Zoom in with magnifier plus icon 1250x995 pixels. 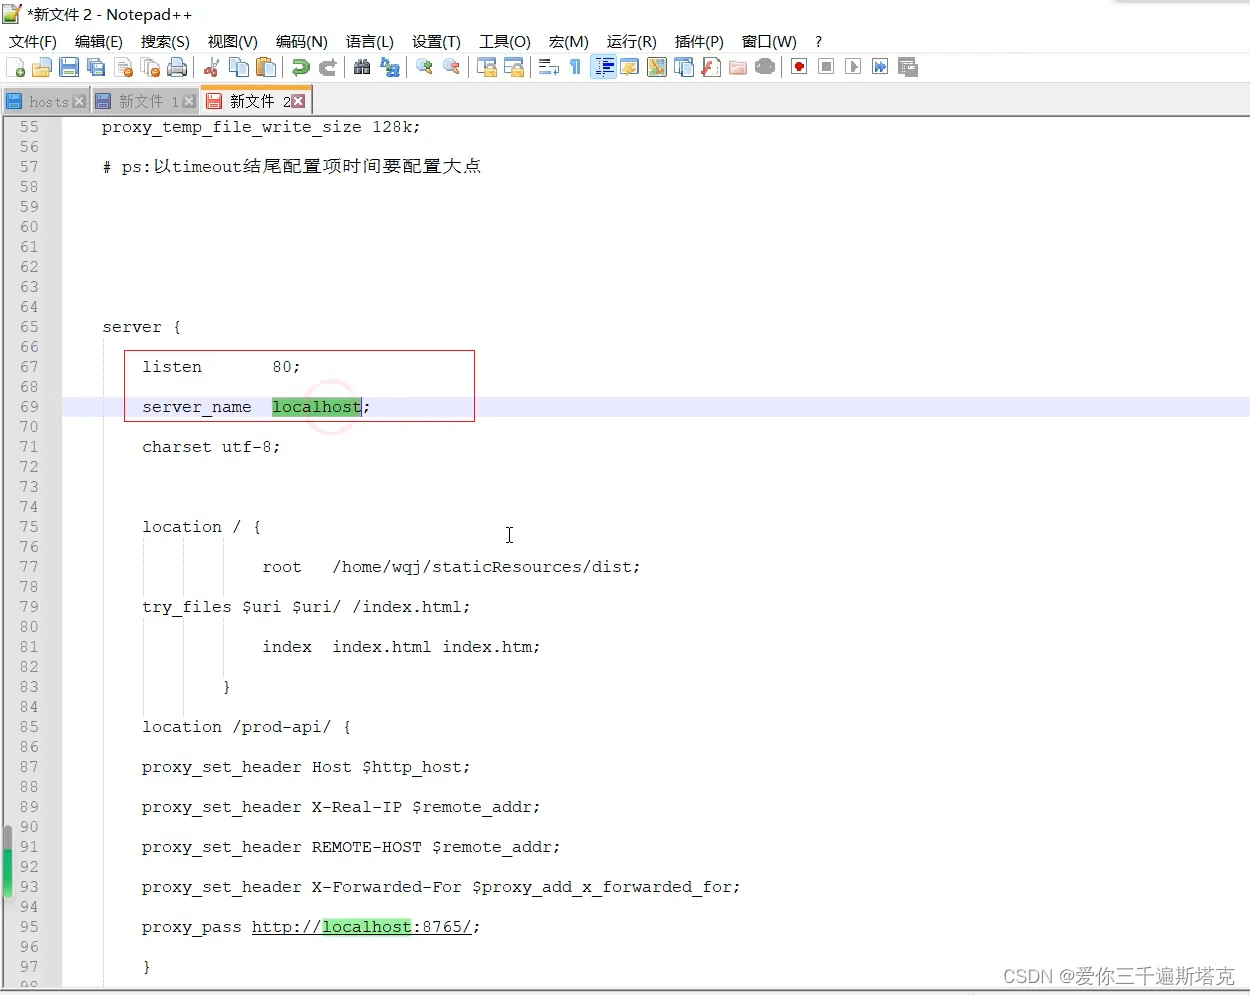pyautogui.click(x=424, y=67)
